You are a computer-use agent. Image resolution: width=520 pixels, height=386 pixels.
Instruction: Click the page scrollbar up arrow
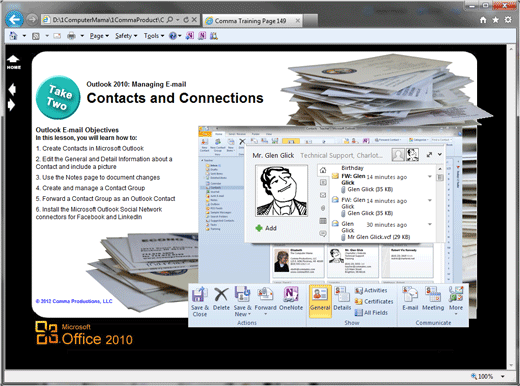[x=511, y=49]
